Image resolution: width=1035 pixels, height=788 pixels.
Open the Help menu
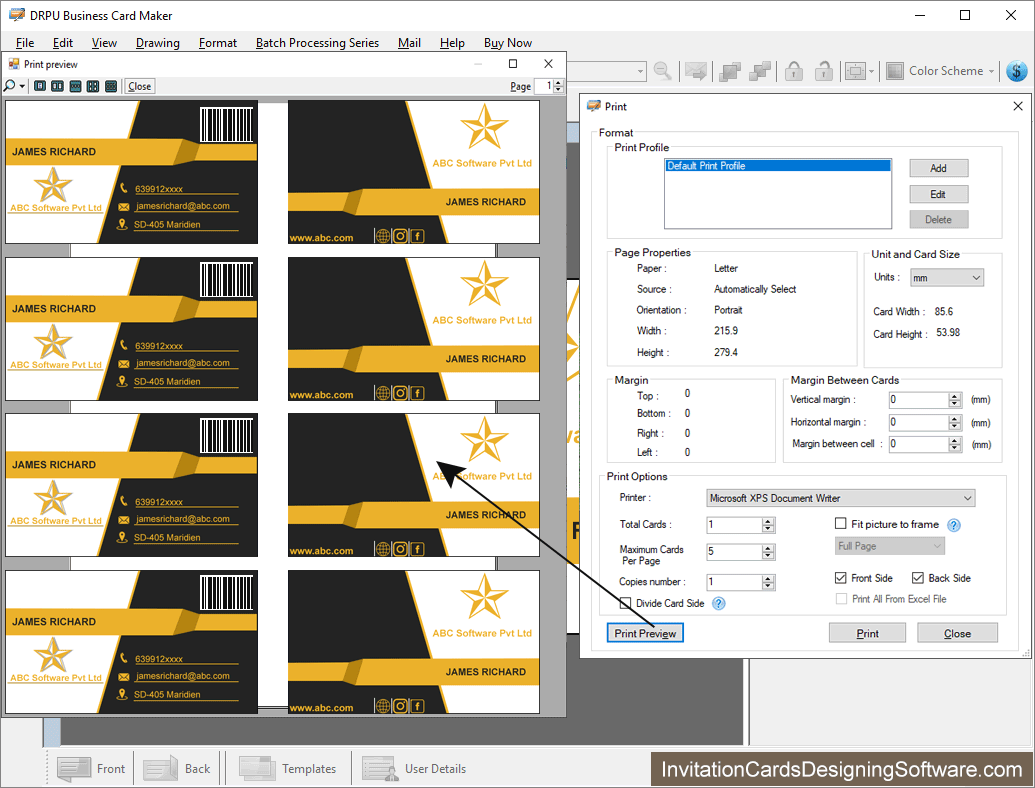452,43
